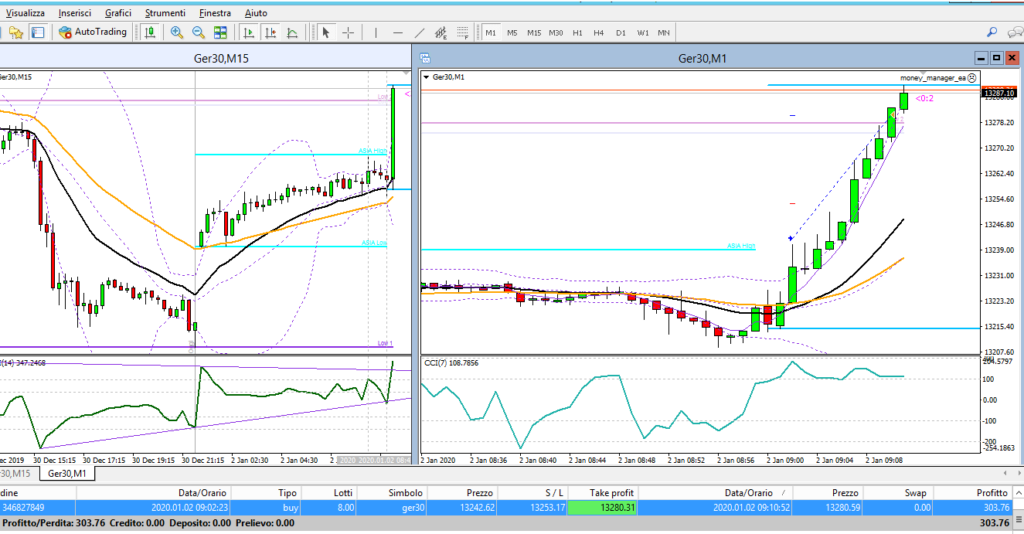Click the Ger30,M1 chart window system icon

(x=425, y=58)
